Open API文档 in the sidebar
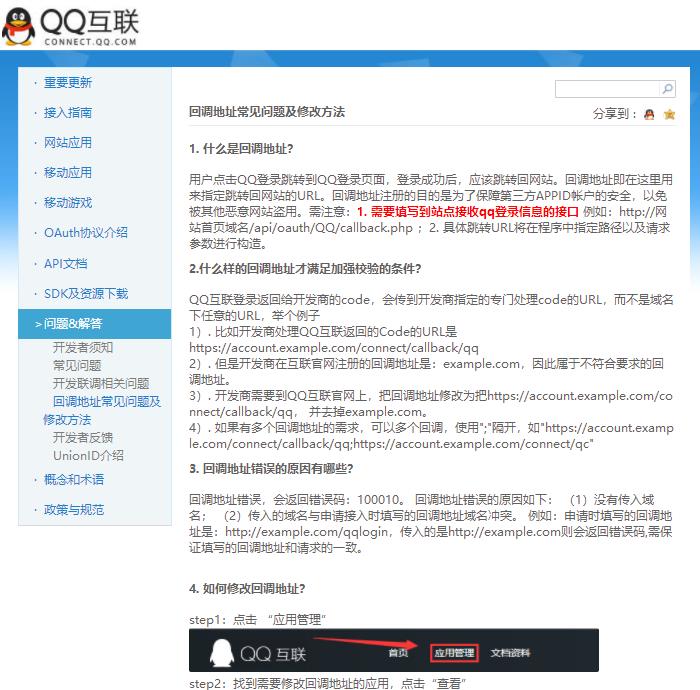The width and height of the screenshot is (700, 690). [x=66, y=263]
